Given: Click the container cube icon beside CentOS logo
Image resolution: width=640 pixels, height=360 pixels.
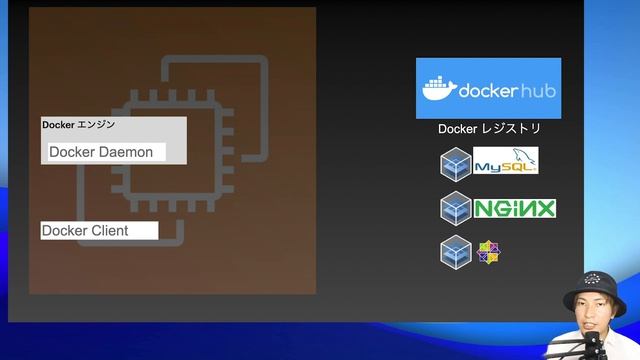Looking at the screenshot, I should coord(456,252).
